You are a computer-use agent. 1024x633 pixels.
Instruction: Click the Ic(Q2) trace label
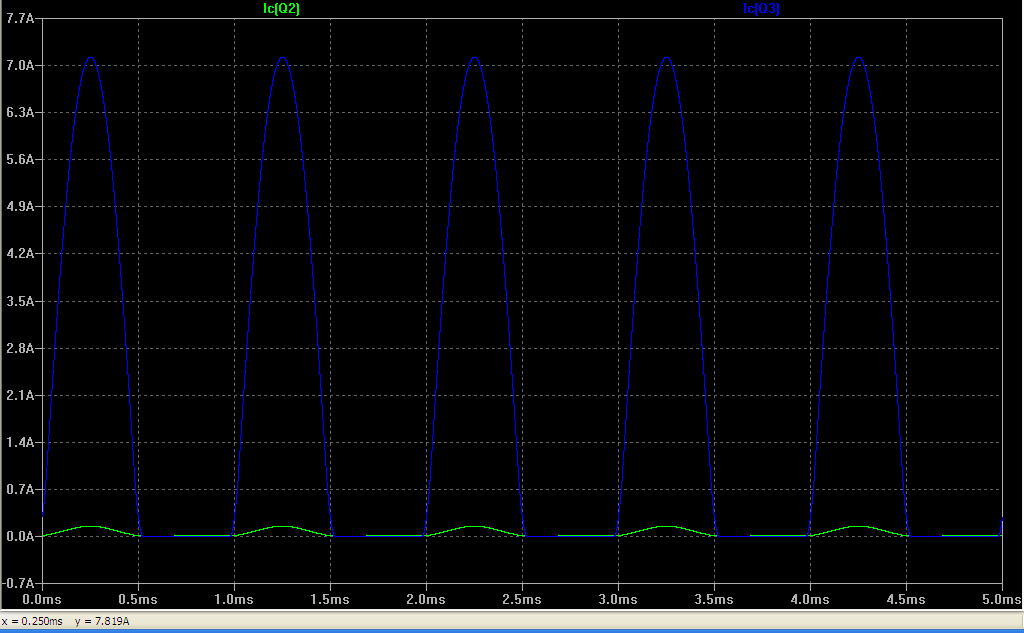[x=281, y=8]
